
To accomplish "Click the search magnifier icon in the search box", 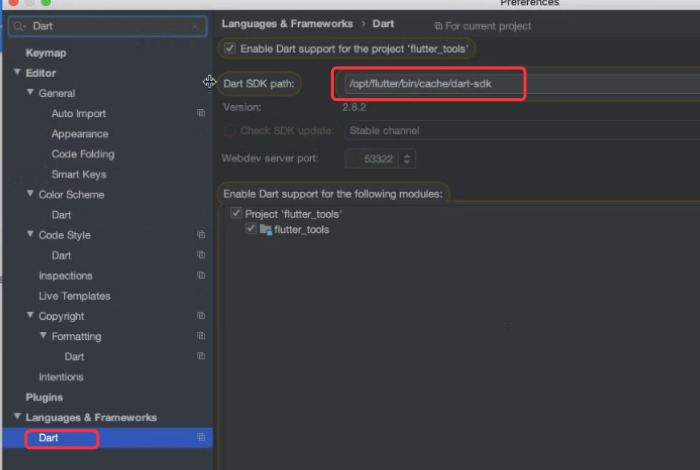I will click(19, 26).
